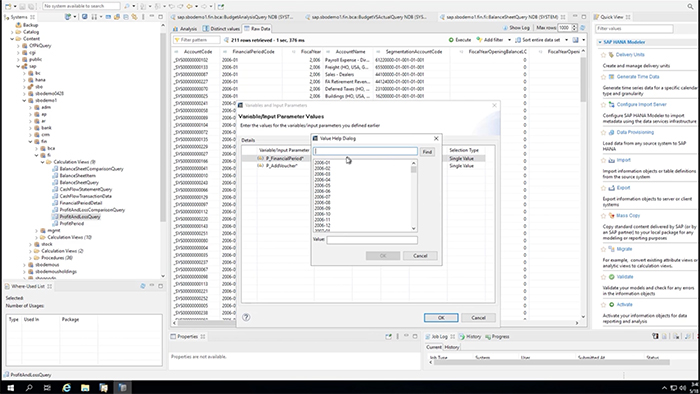The image size is (700, 394).
Task: Select BalanceSheetComparisonQuery in tree
Action: pos(91,169)
